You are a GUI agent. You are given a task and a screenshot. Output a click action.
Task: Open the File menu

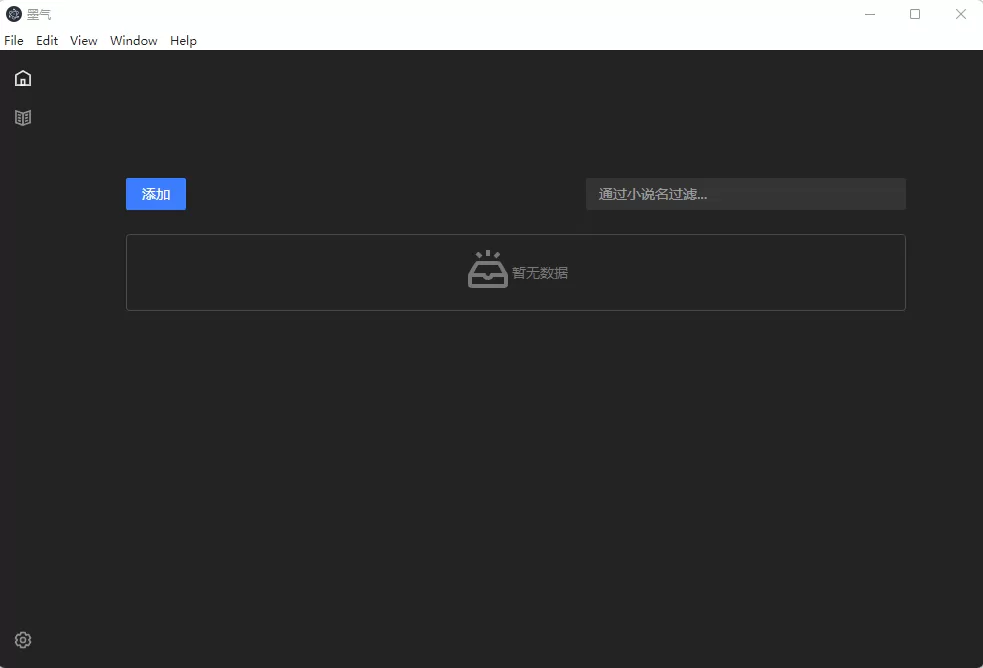tap(14, 40)
